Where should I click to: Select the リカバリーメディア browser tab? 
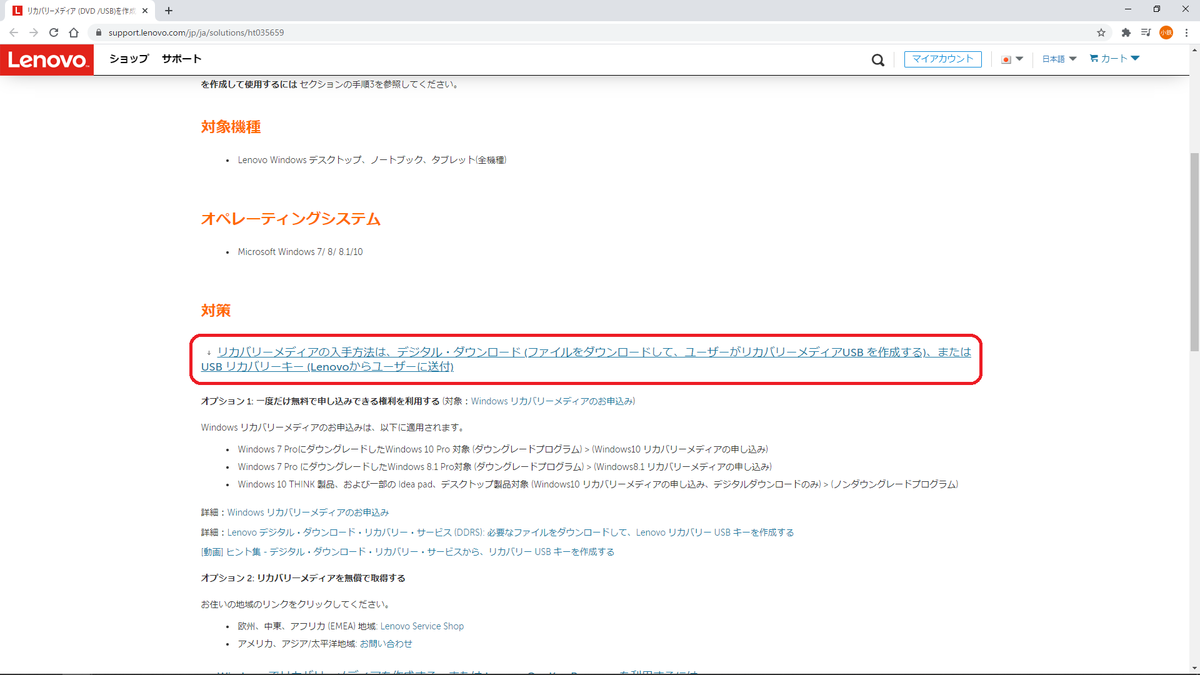(78, 10)
